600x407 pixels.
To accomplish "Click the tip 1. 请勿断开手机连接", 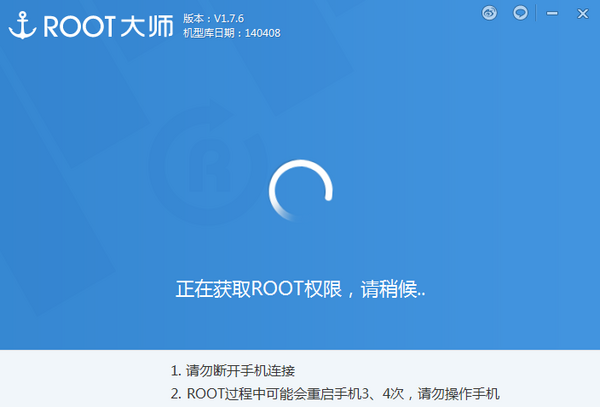I will tap(233, 371).
